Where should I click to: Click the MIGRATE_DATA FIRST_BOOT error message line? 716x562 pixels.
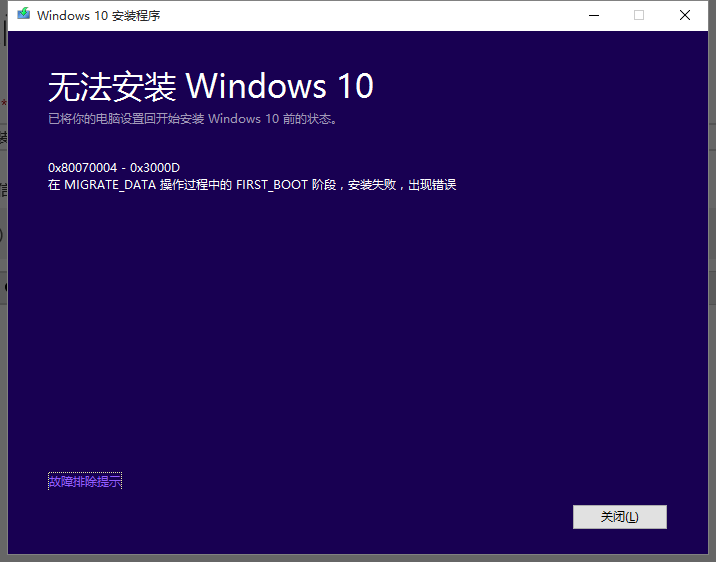coord(252,185)
